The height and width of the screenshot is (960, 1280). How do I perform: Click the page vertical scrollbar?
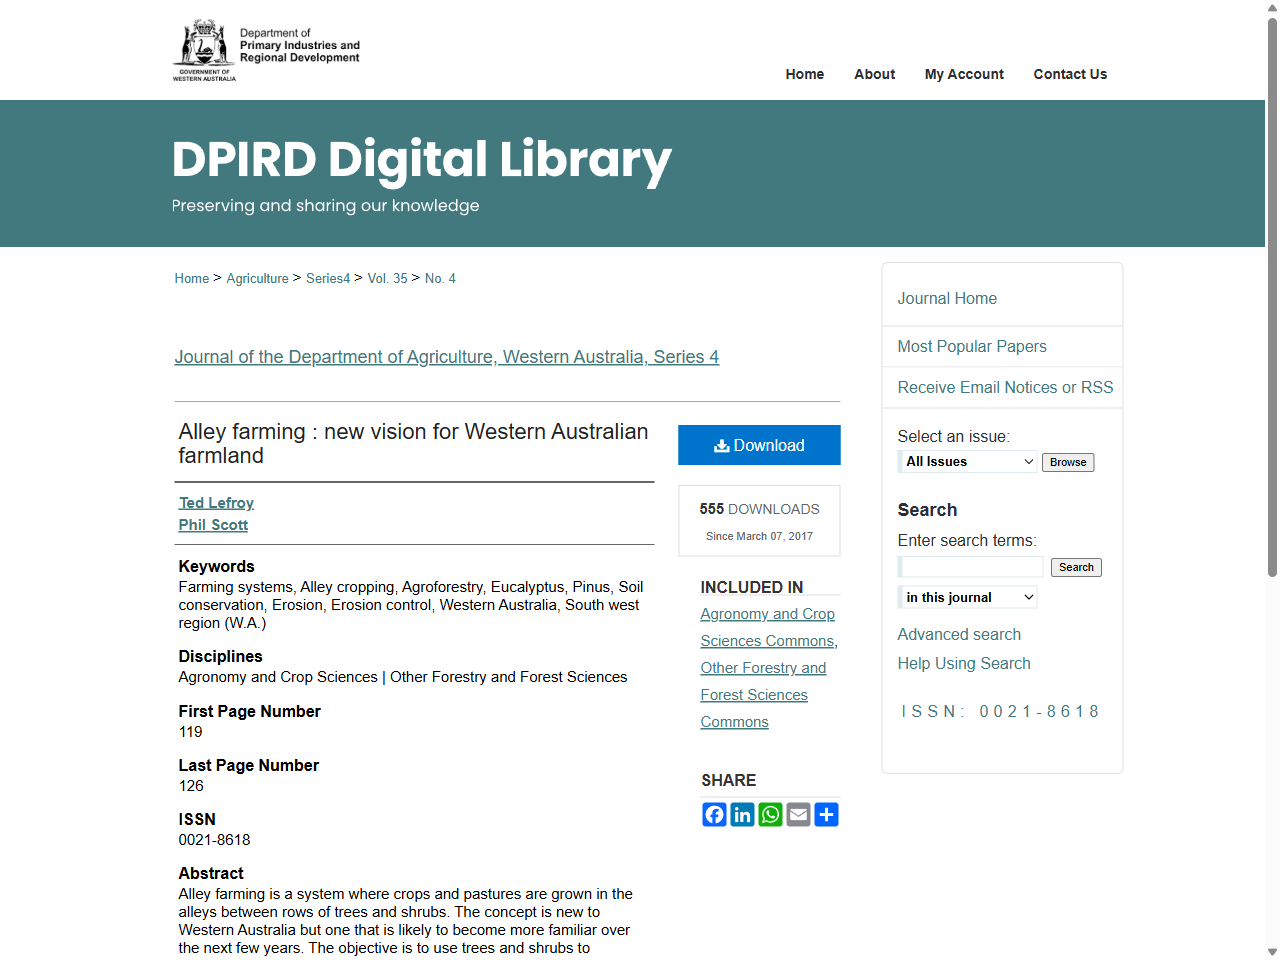pyautogui.click(x=1272, y=297)
